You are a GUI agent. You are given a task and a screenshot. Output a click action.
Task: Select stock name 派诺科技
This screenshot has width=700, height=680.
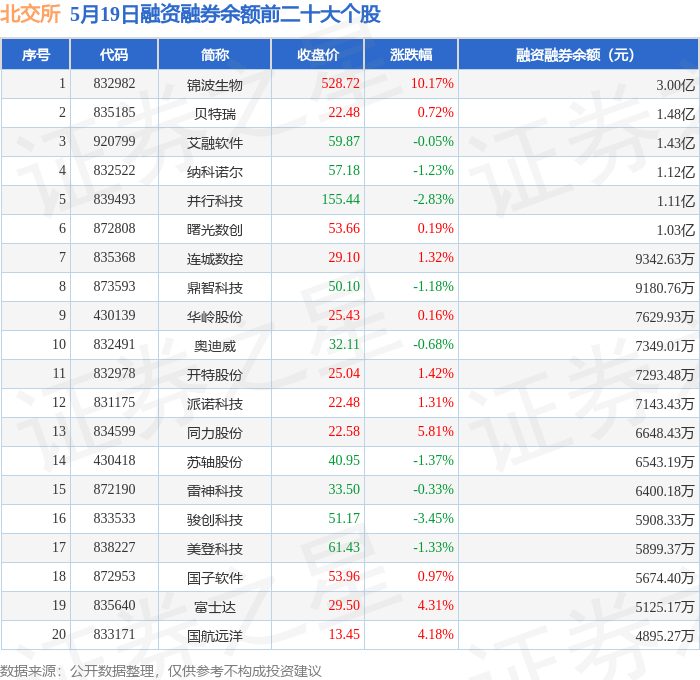point(215,404)
